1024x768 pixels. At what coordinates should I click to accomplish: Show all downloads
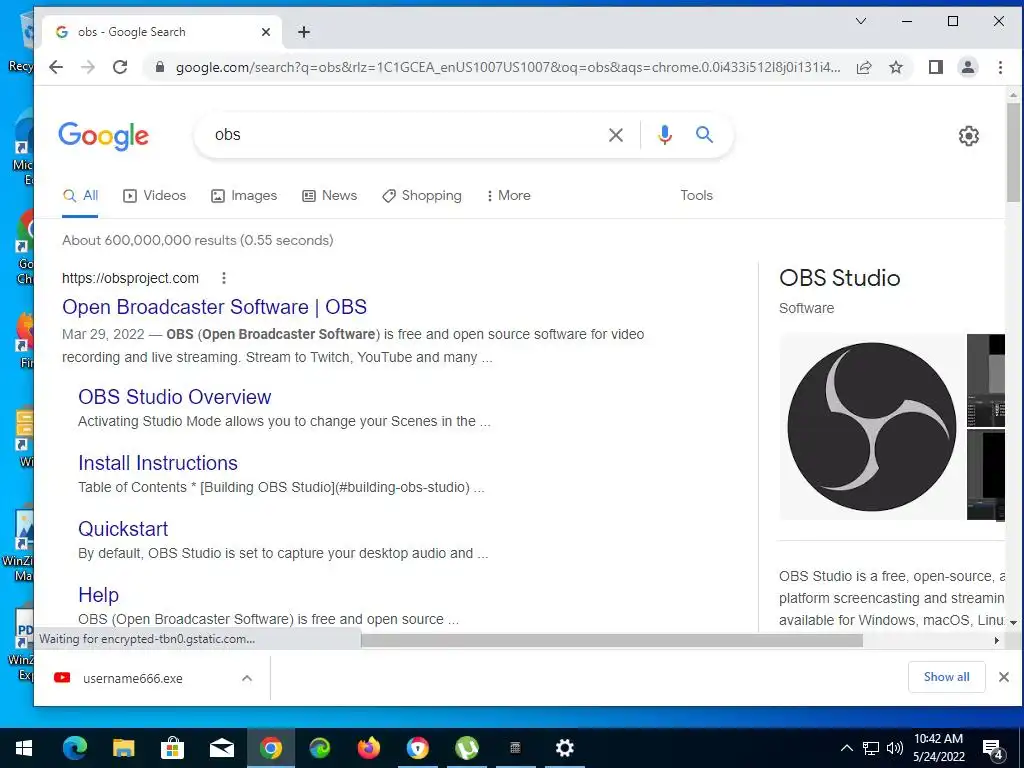[x=946, y=677]
